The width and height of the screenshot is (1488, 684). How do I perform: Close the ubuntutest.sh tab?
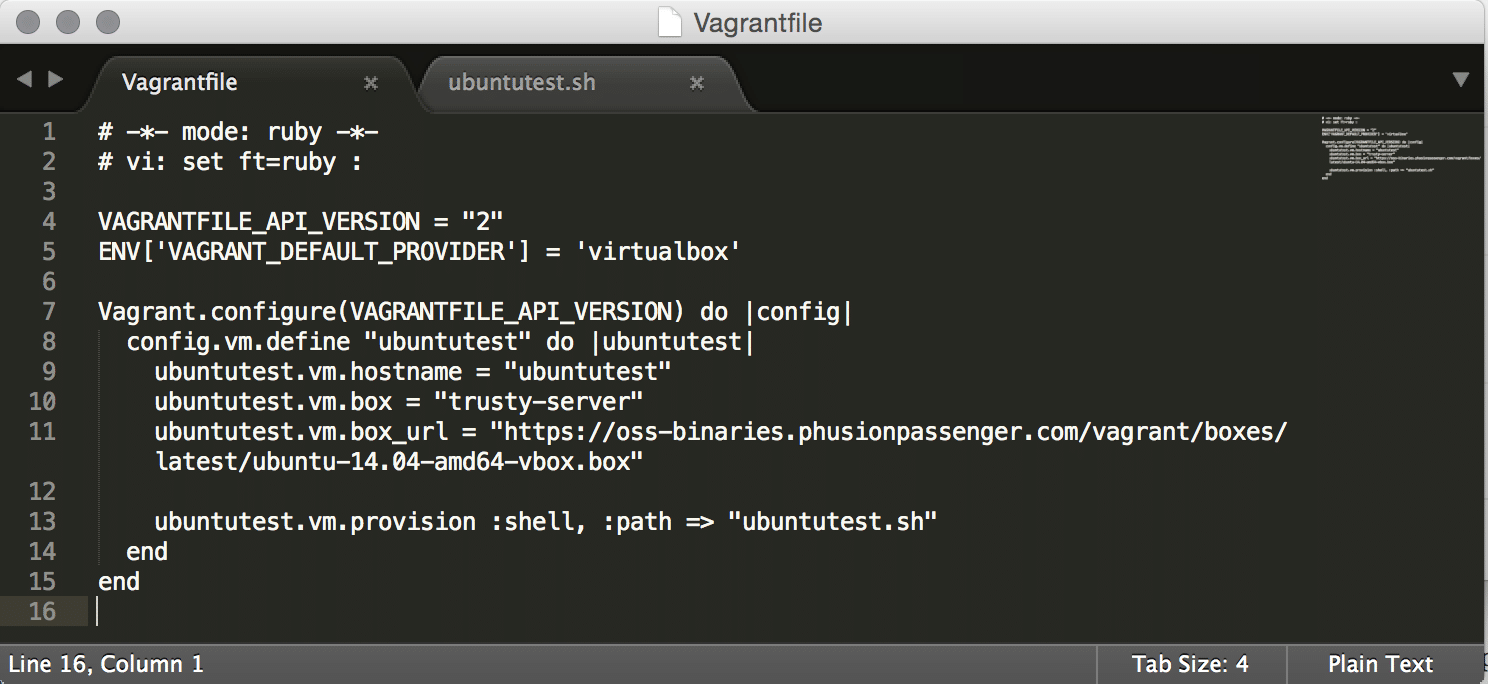[x=697, y=83]
